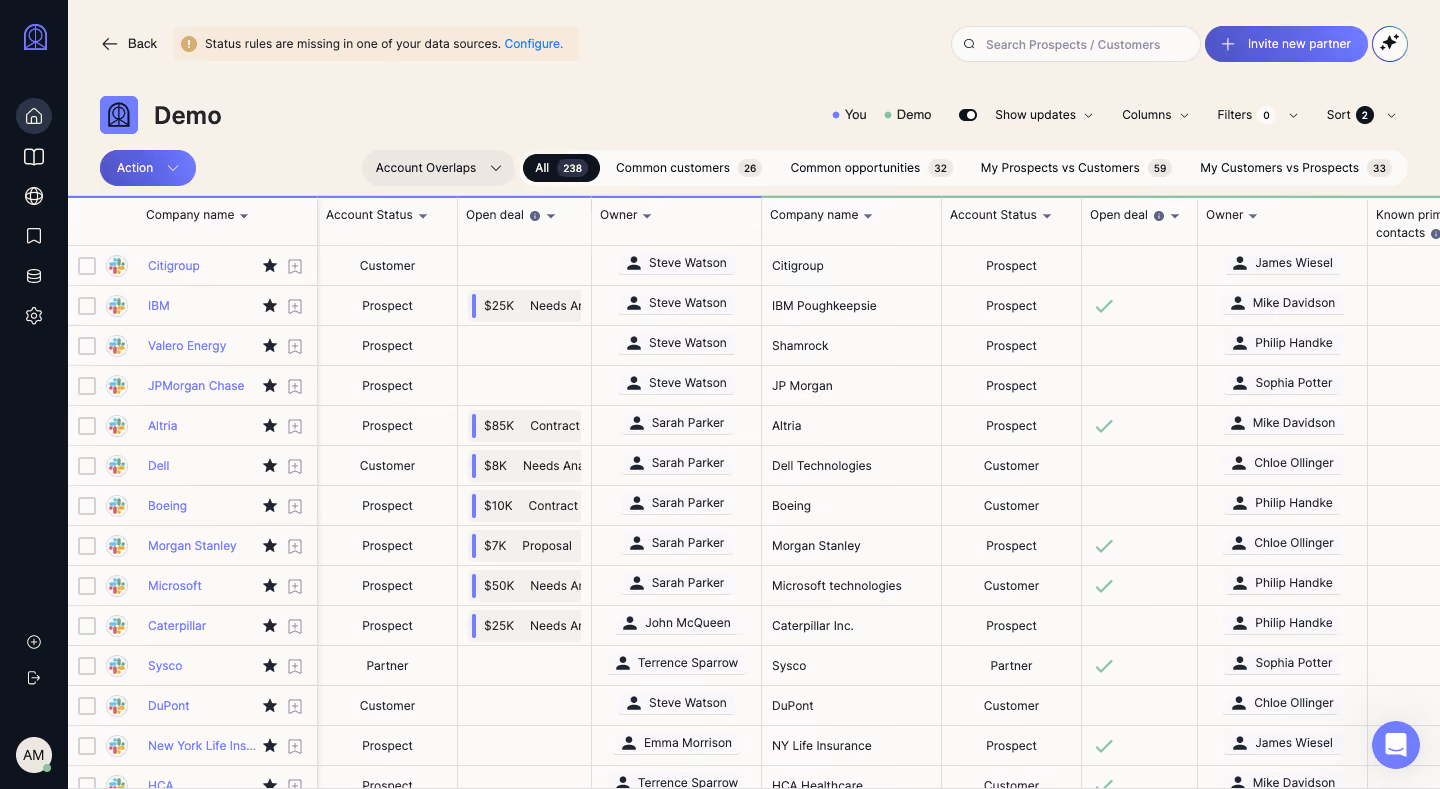Open the Home icon in the sidebar
Screen dimensions: 1440x789
(34, 116)
